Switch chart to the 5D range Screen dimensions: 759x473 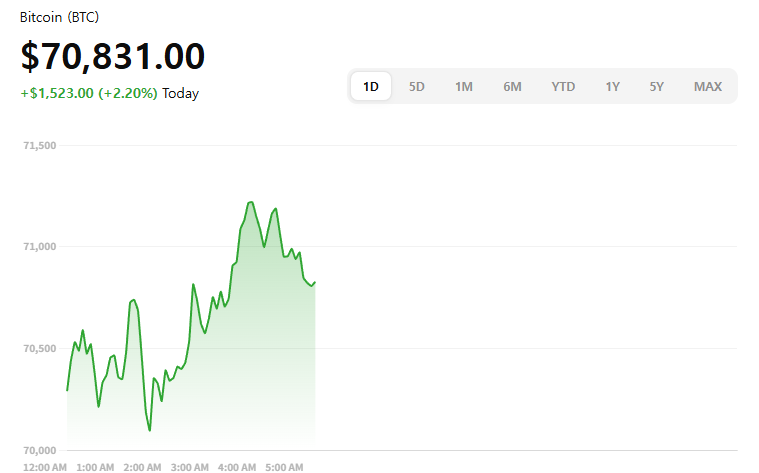pyautogui.click(x=417, y=87)
